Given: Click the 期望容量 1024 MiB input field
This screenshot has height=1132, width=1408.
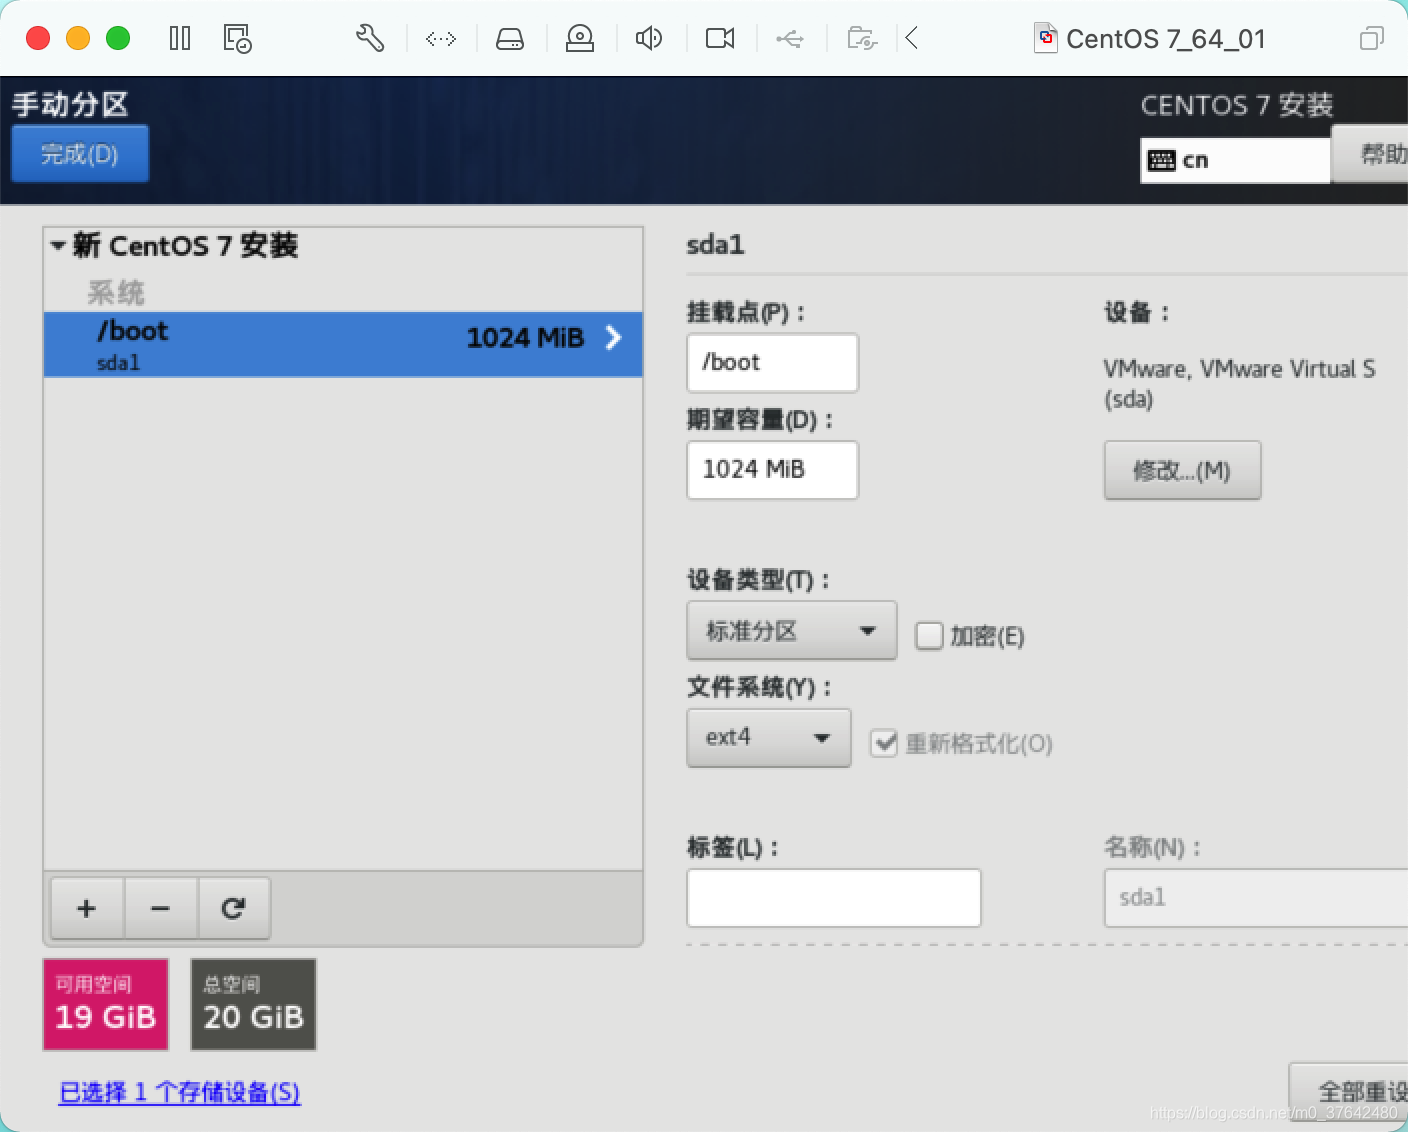Looking at the screenshot, I should click(x=772, y=469).
